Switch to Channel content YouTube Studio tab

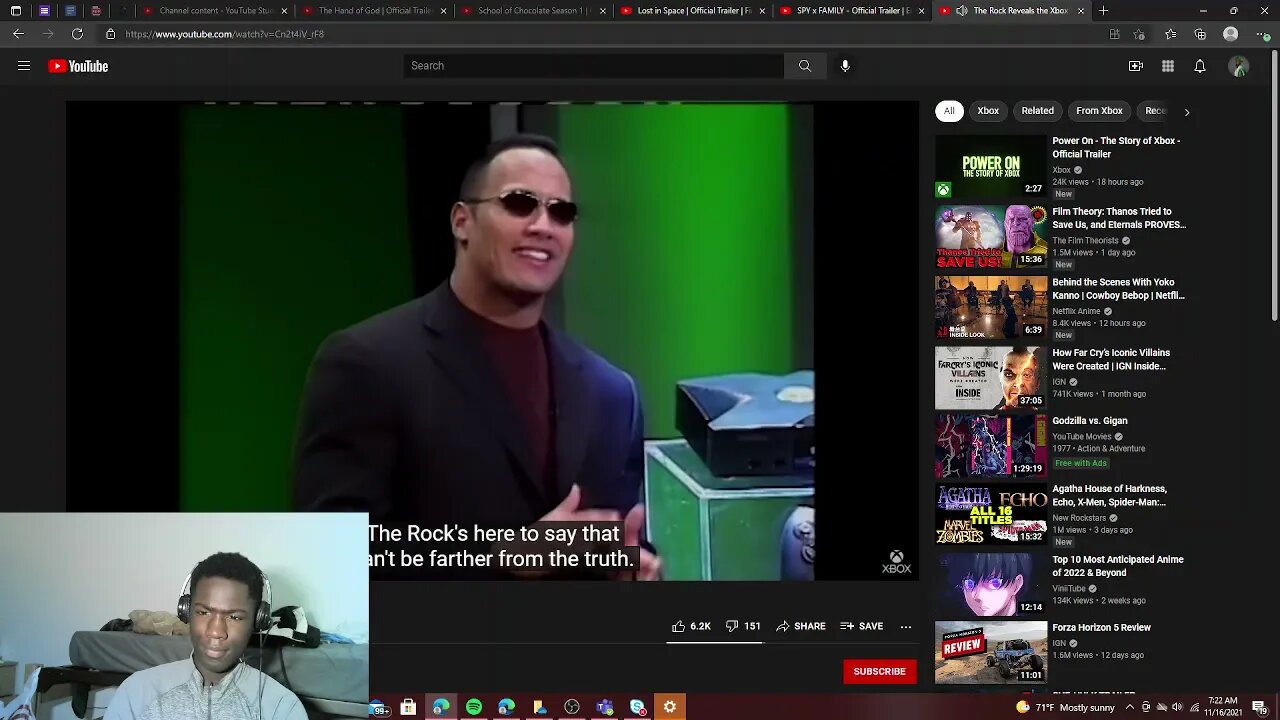(x=215, y=11)
